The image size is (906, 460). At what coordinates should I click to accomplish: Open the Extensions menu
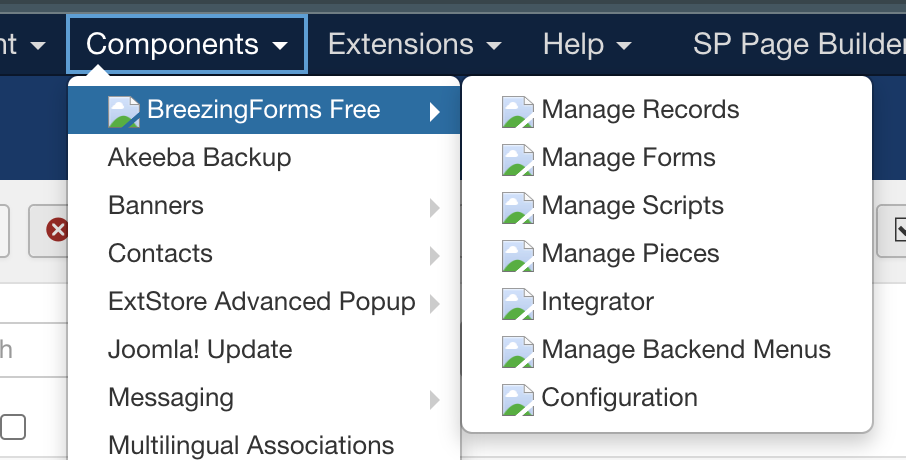[x=414, y=44]
